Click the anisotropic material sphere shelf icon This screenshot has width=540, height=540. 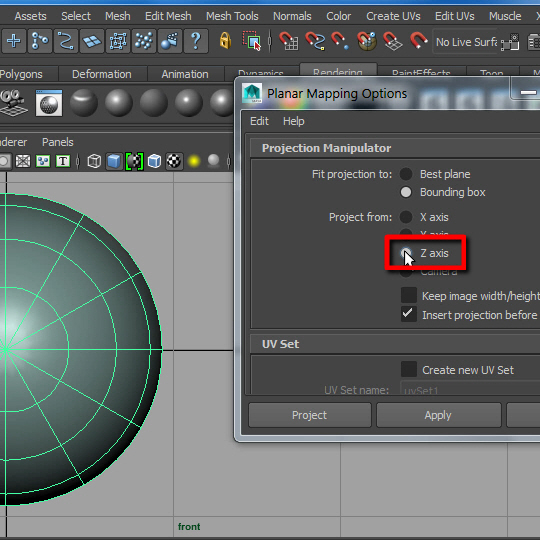pyautogui.click(x=84, y=103)
